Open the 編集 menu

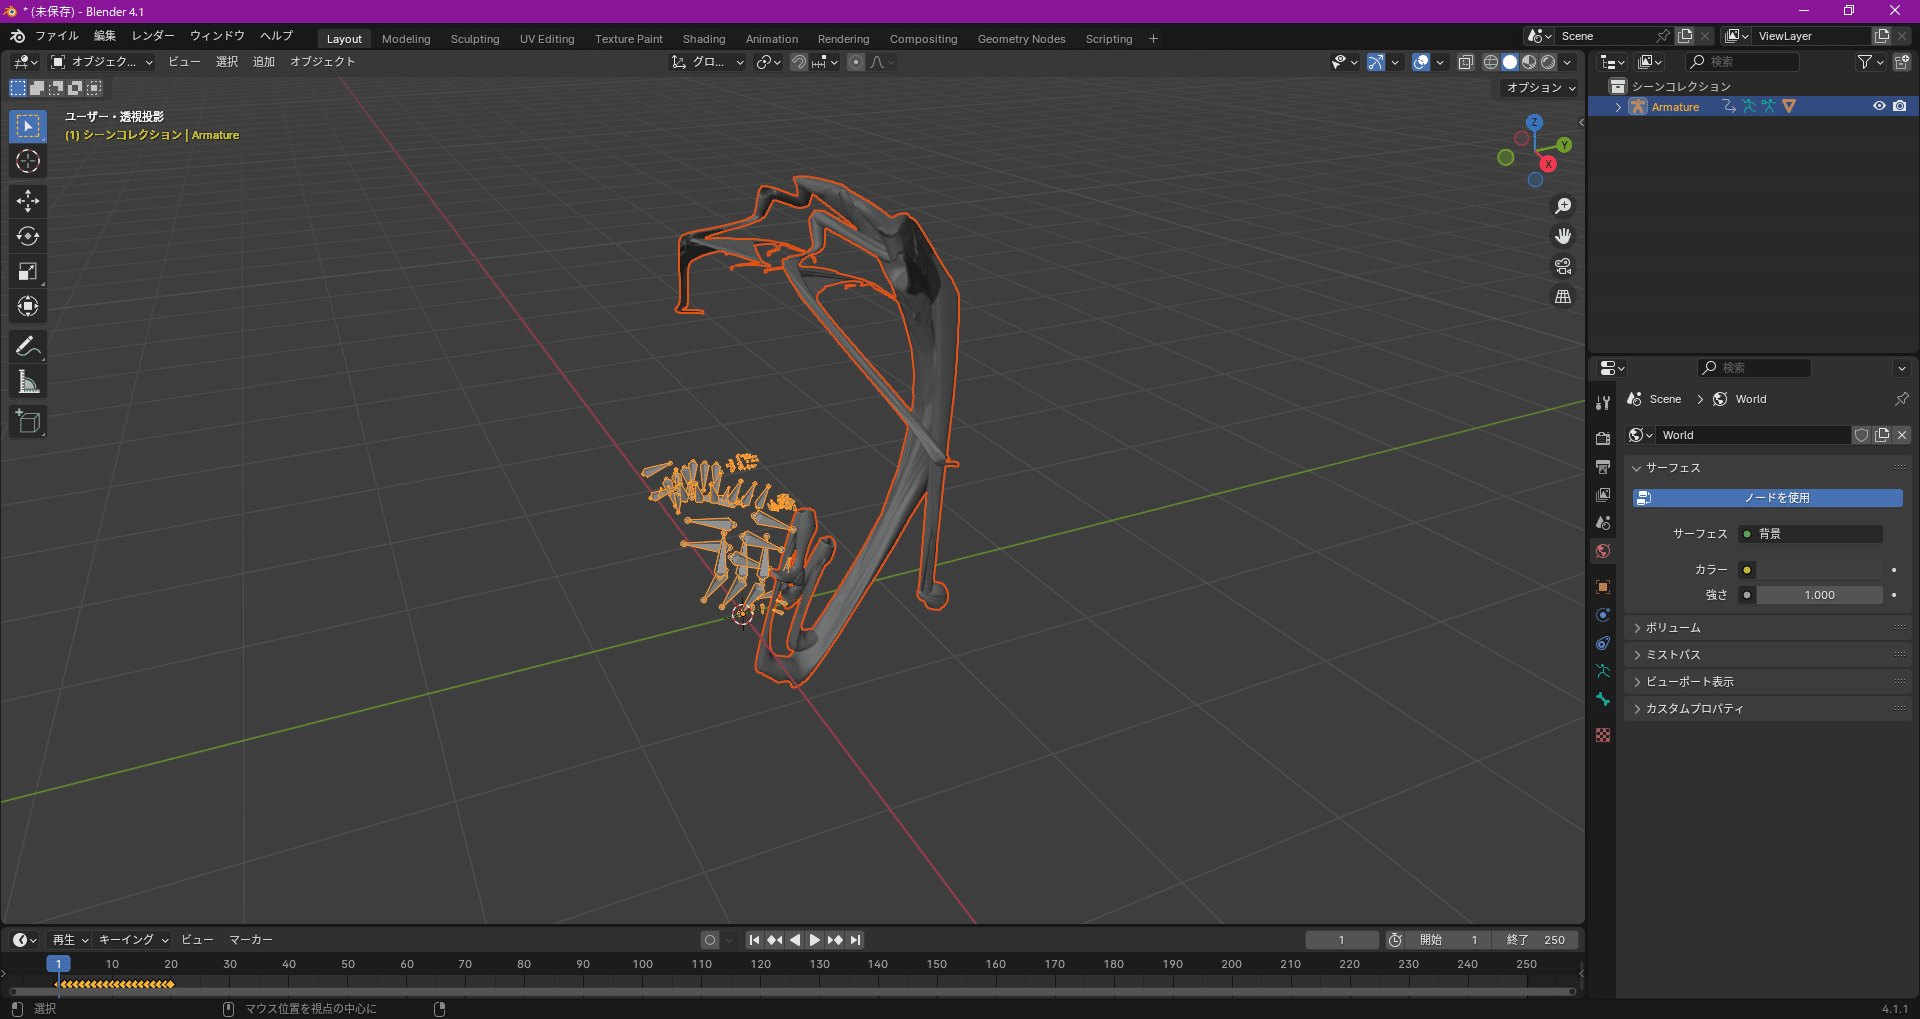coord(105,36)
